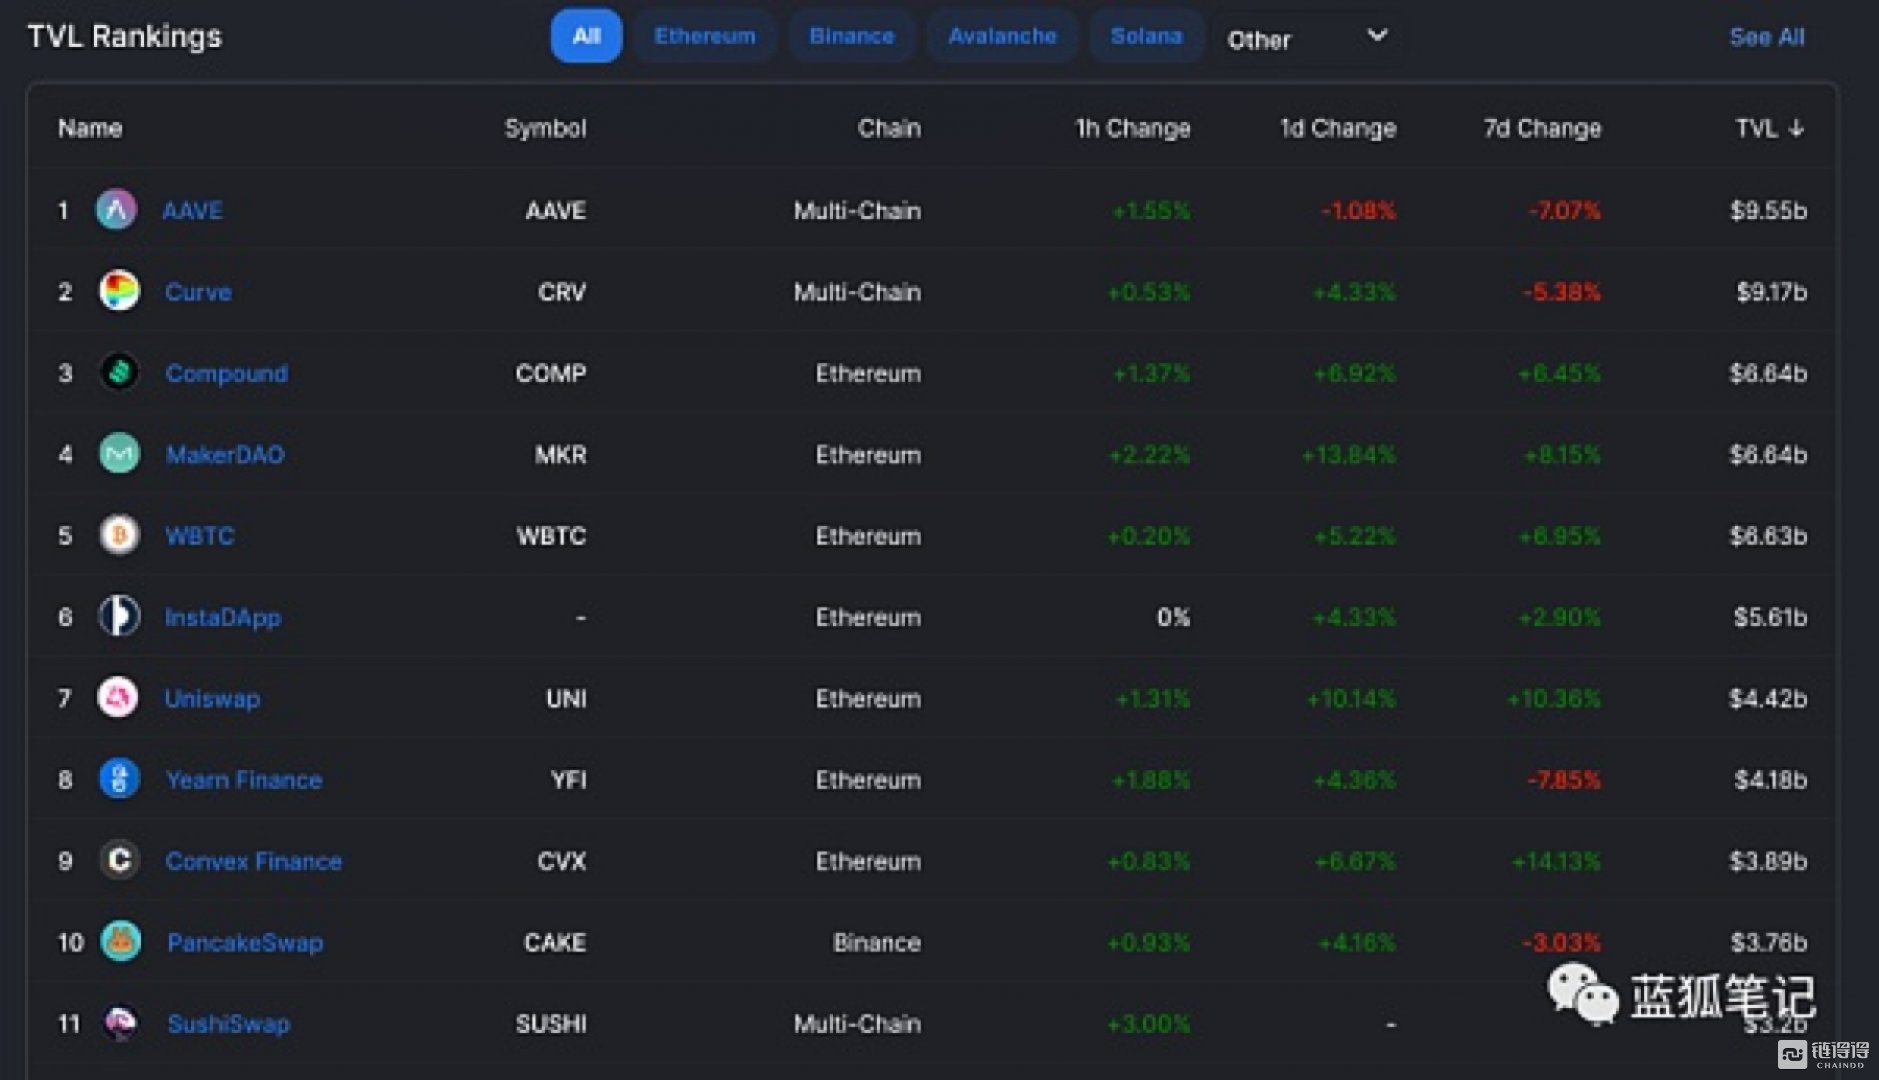Sort by the Symbol column header
This screenshot has height=1080, width=1879.
tap(545, 128)
